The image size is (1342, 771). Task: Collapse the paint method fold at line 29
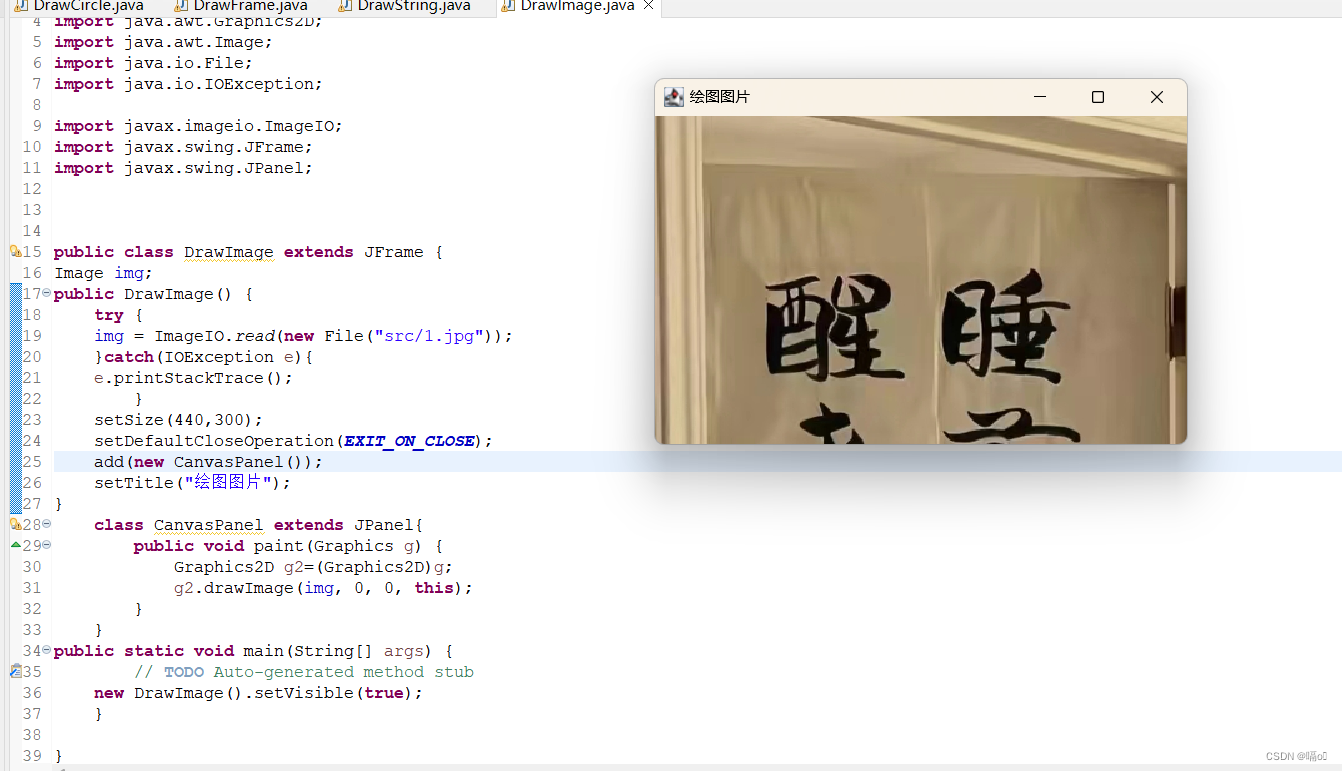pyautogui.click(x=47, y=546)
